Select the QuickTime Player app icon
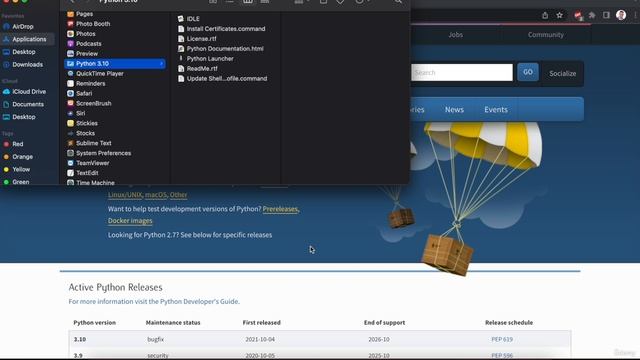 click(70, 73)
